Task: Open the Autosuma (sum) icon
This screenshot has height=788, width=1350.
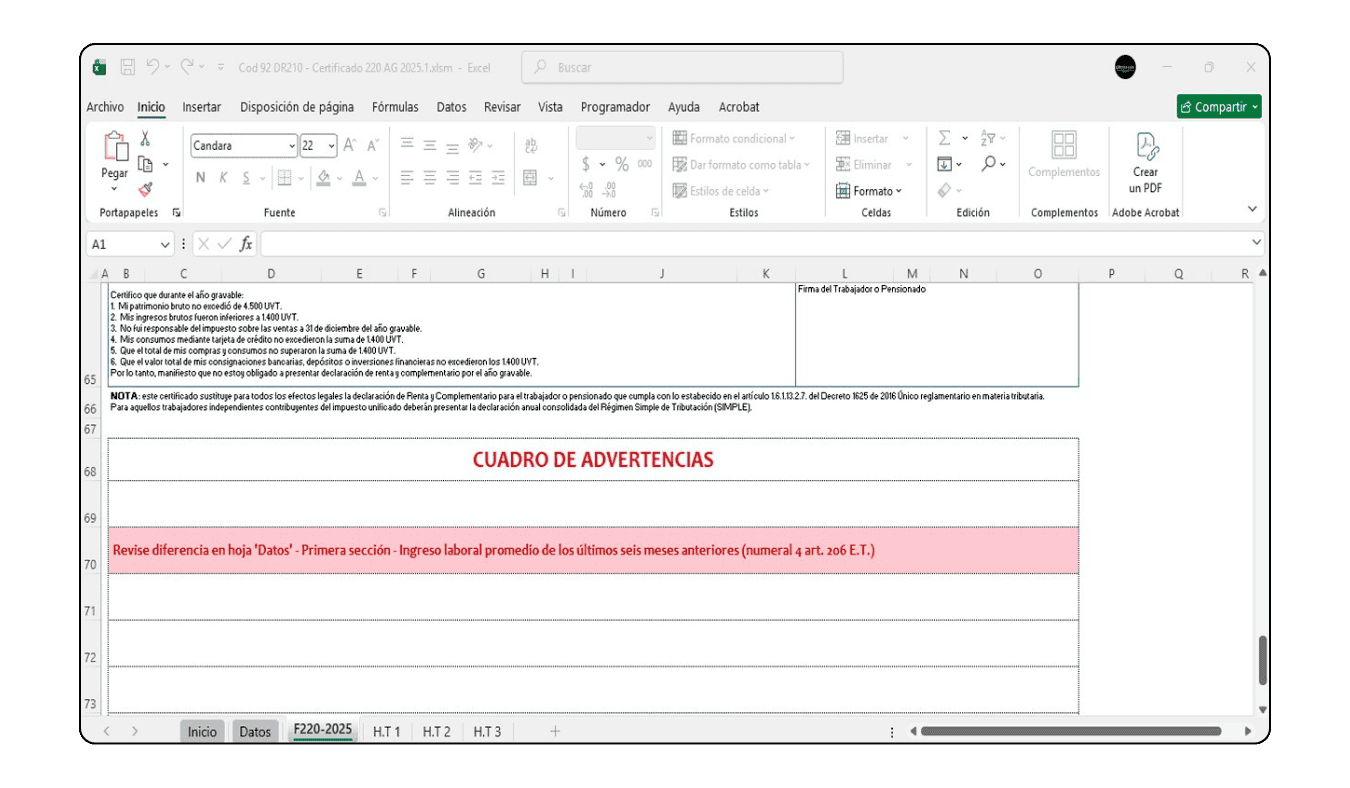Action: (944, 138)
